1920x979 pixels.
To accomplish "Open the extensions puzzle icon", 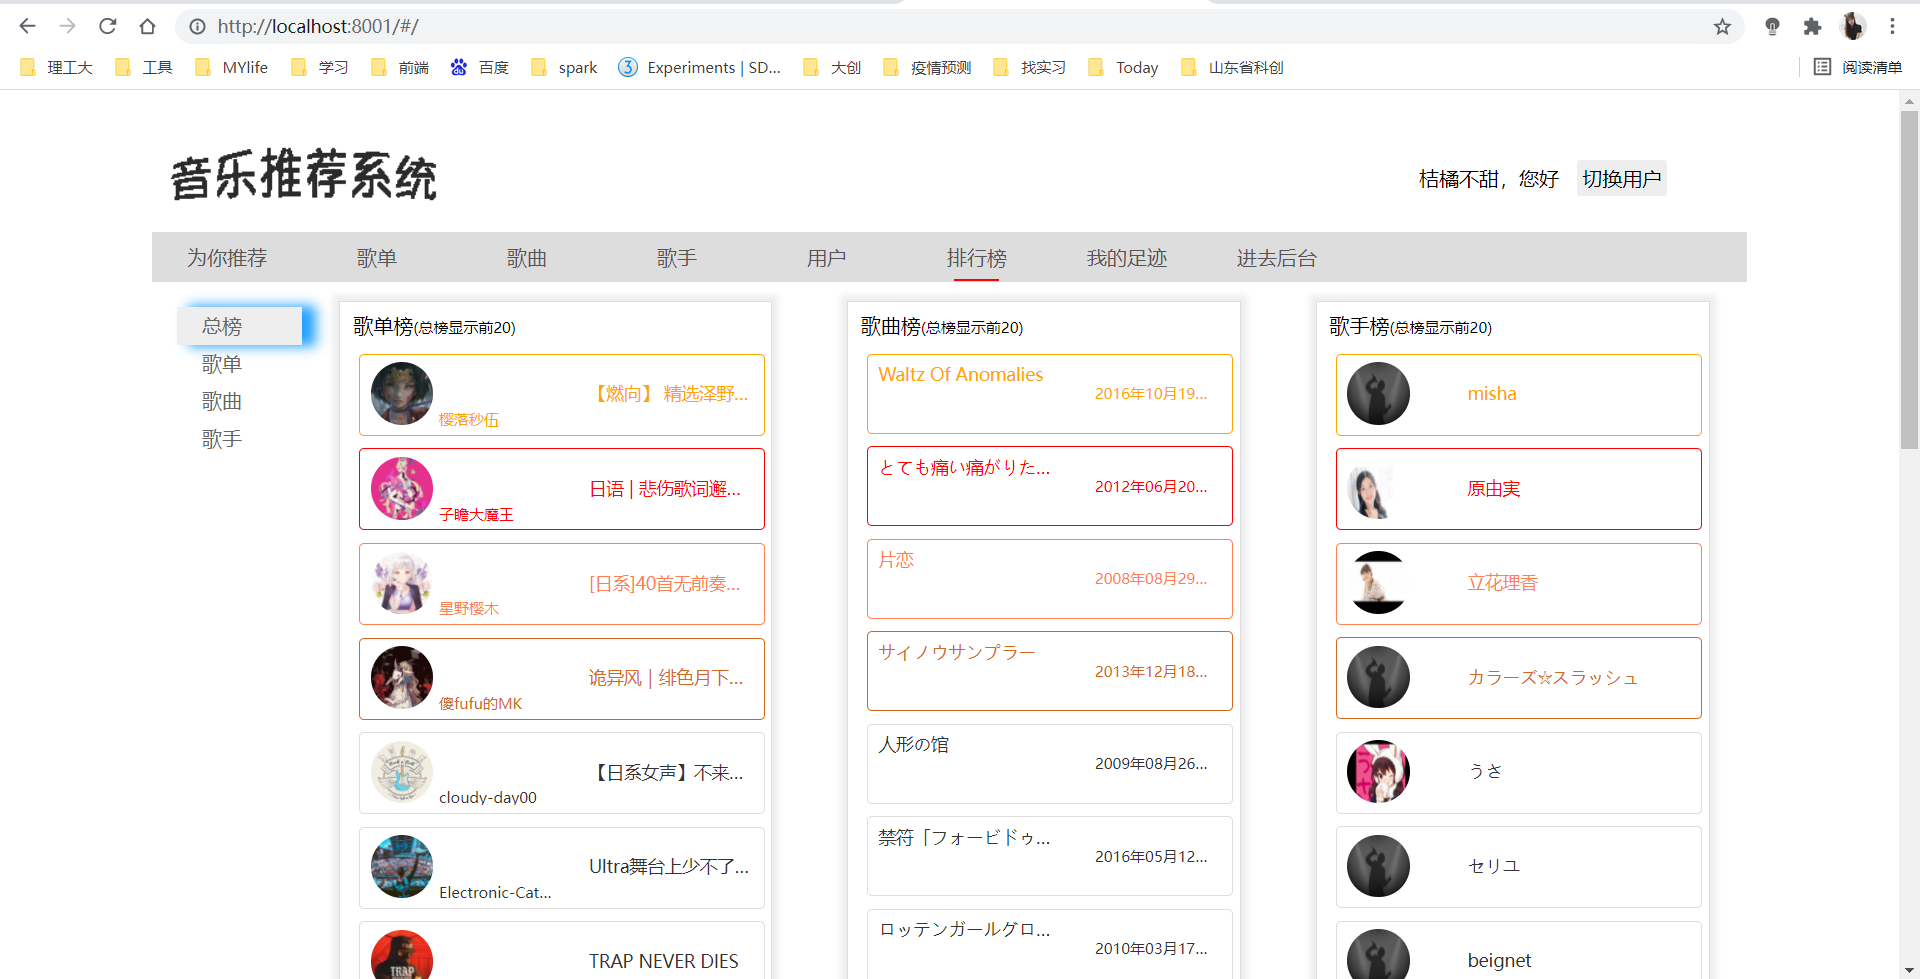I will tap(1812, 27).
